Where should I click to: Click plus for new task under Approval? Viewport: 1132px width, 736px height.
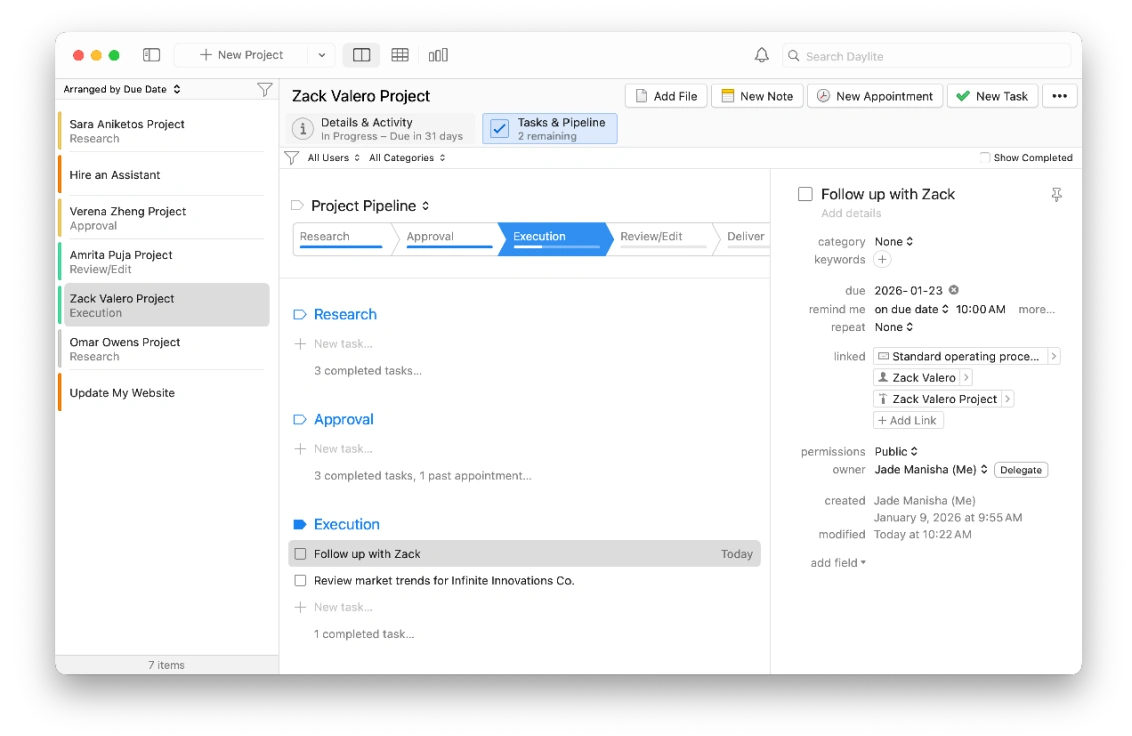tap(300, 449)
